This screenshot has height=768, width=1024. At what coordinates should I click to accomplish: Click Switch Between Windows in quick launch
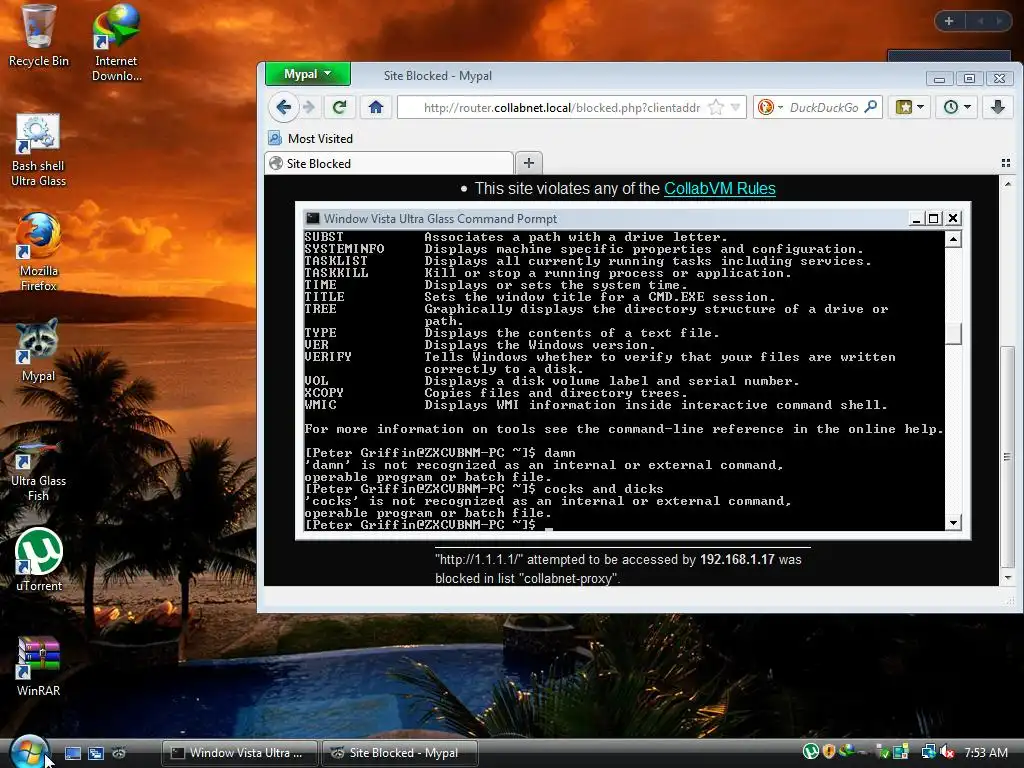(x=96, y=753)
